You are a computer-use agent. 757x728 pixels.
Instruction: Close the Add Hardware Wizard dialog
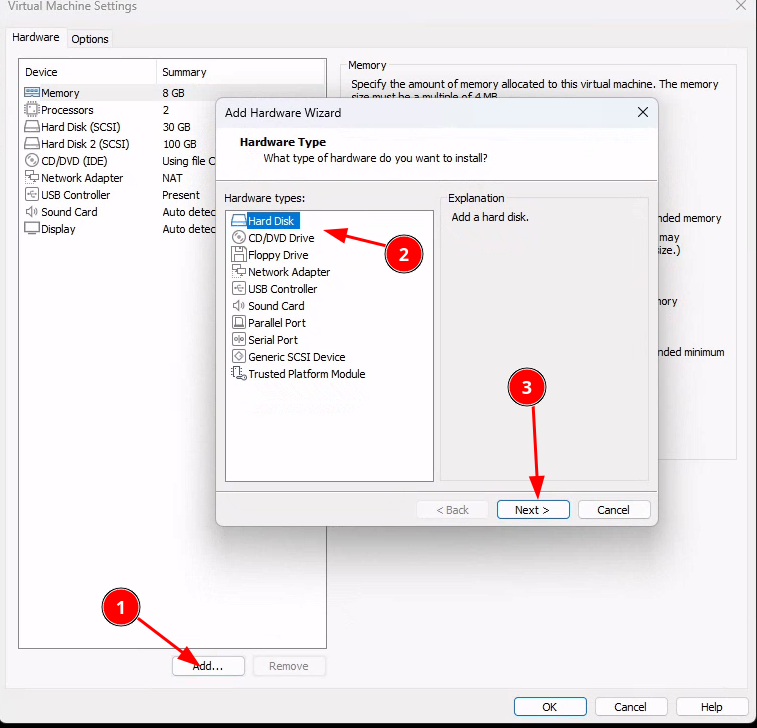pos(643,113)
